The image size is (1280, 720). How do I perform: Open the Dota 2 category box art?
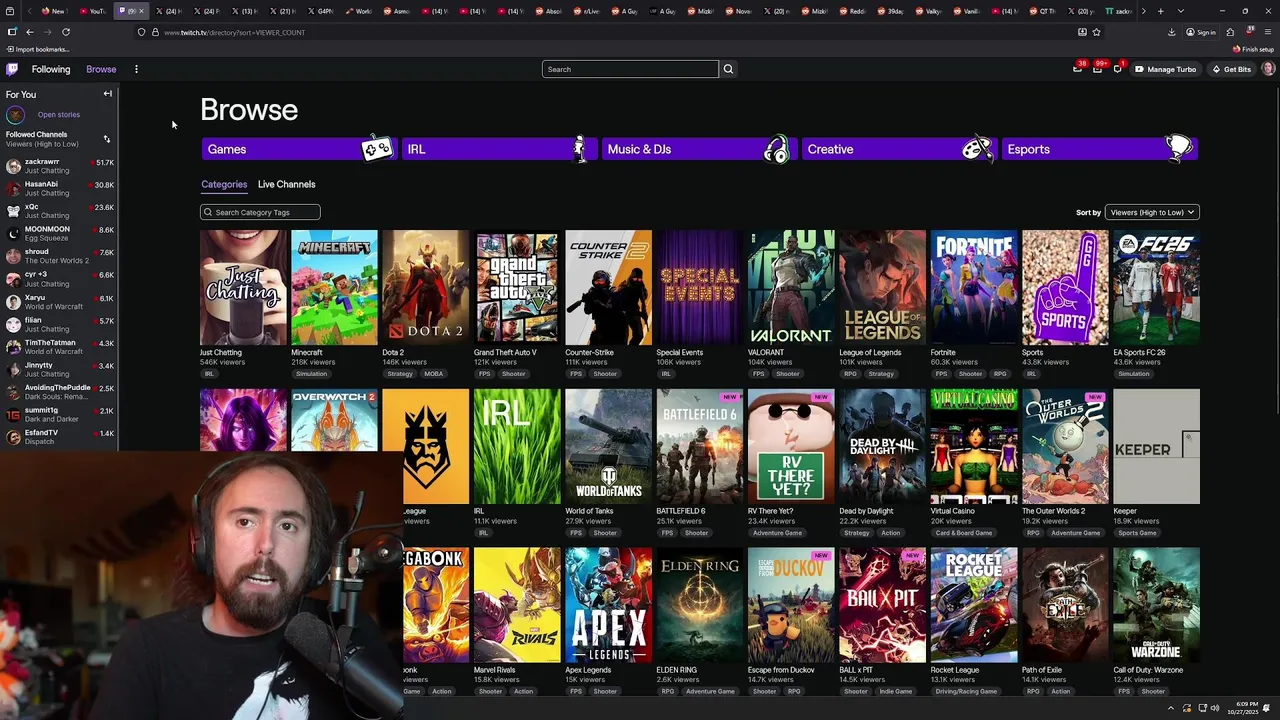point(425,287)
